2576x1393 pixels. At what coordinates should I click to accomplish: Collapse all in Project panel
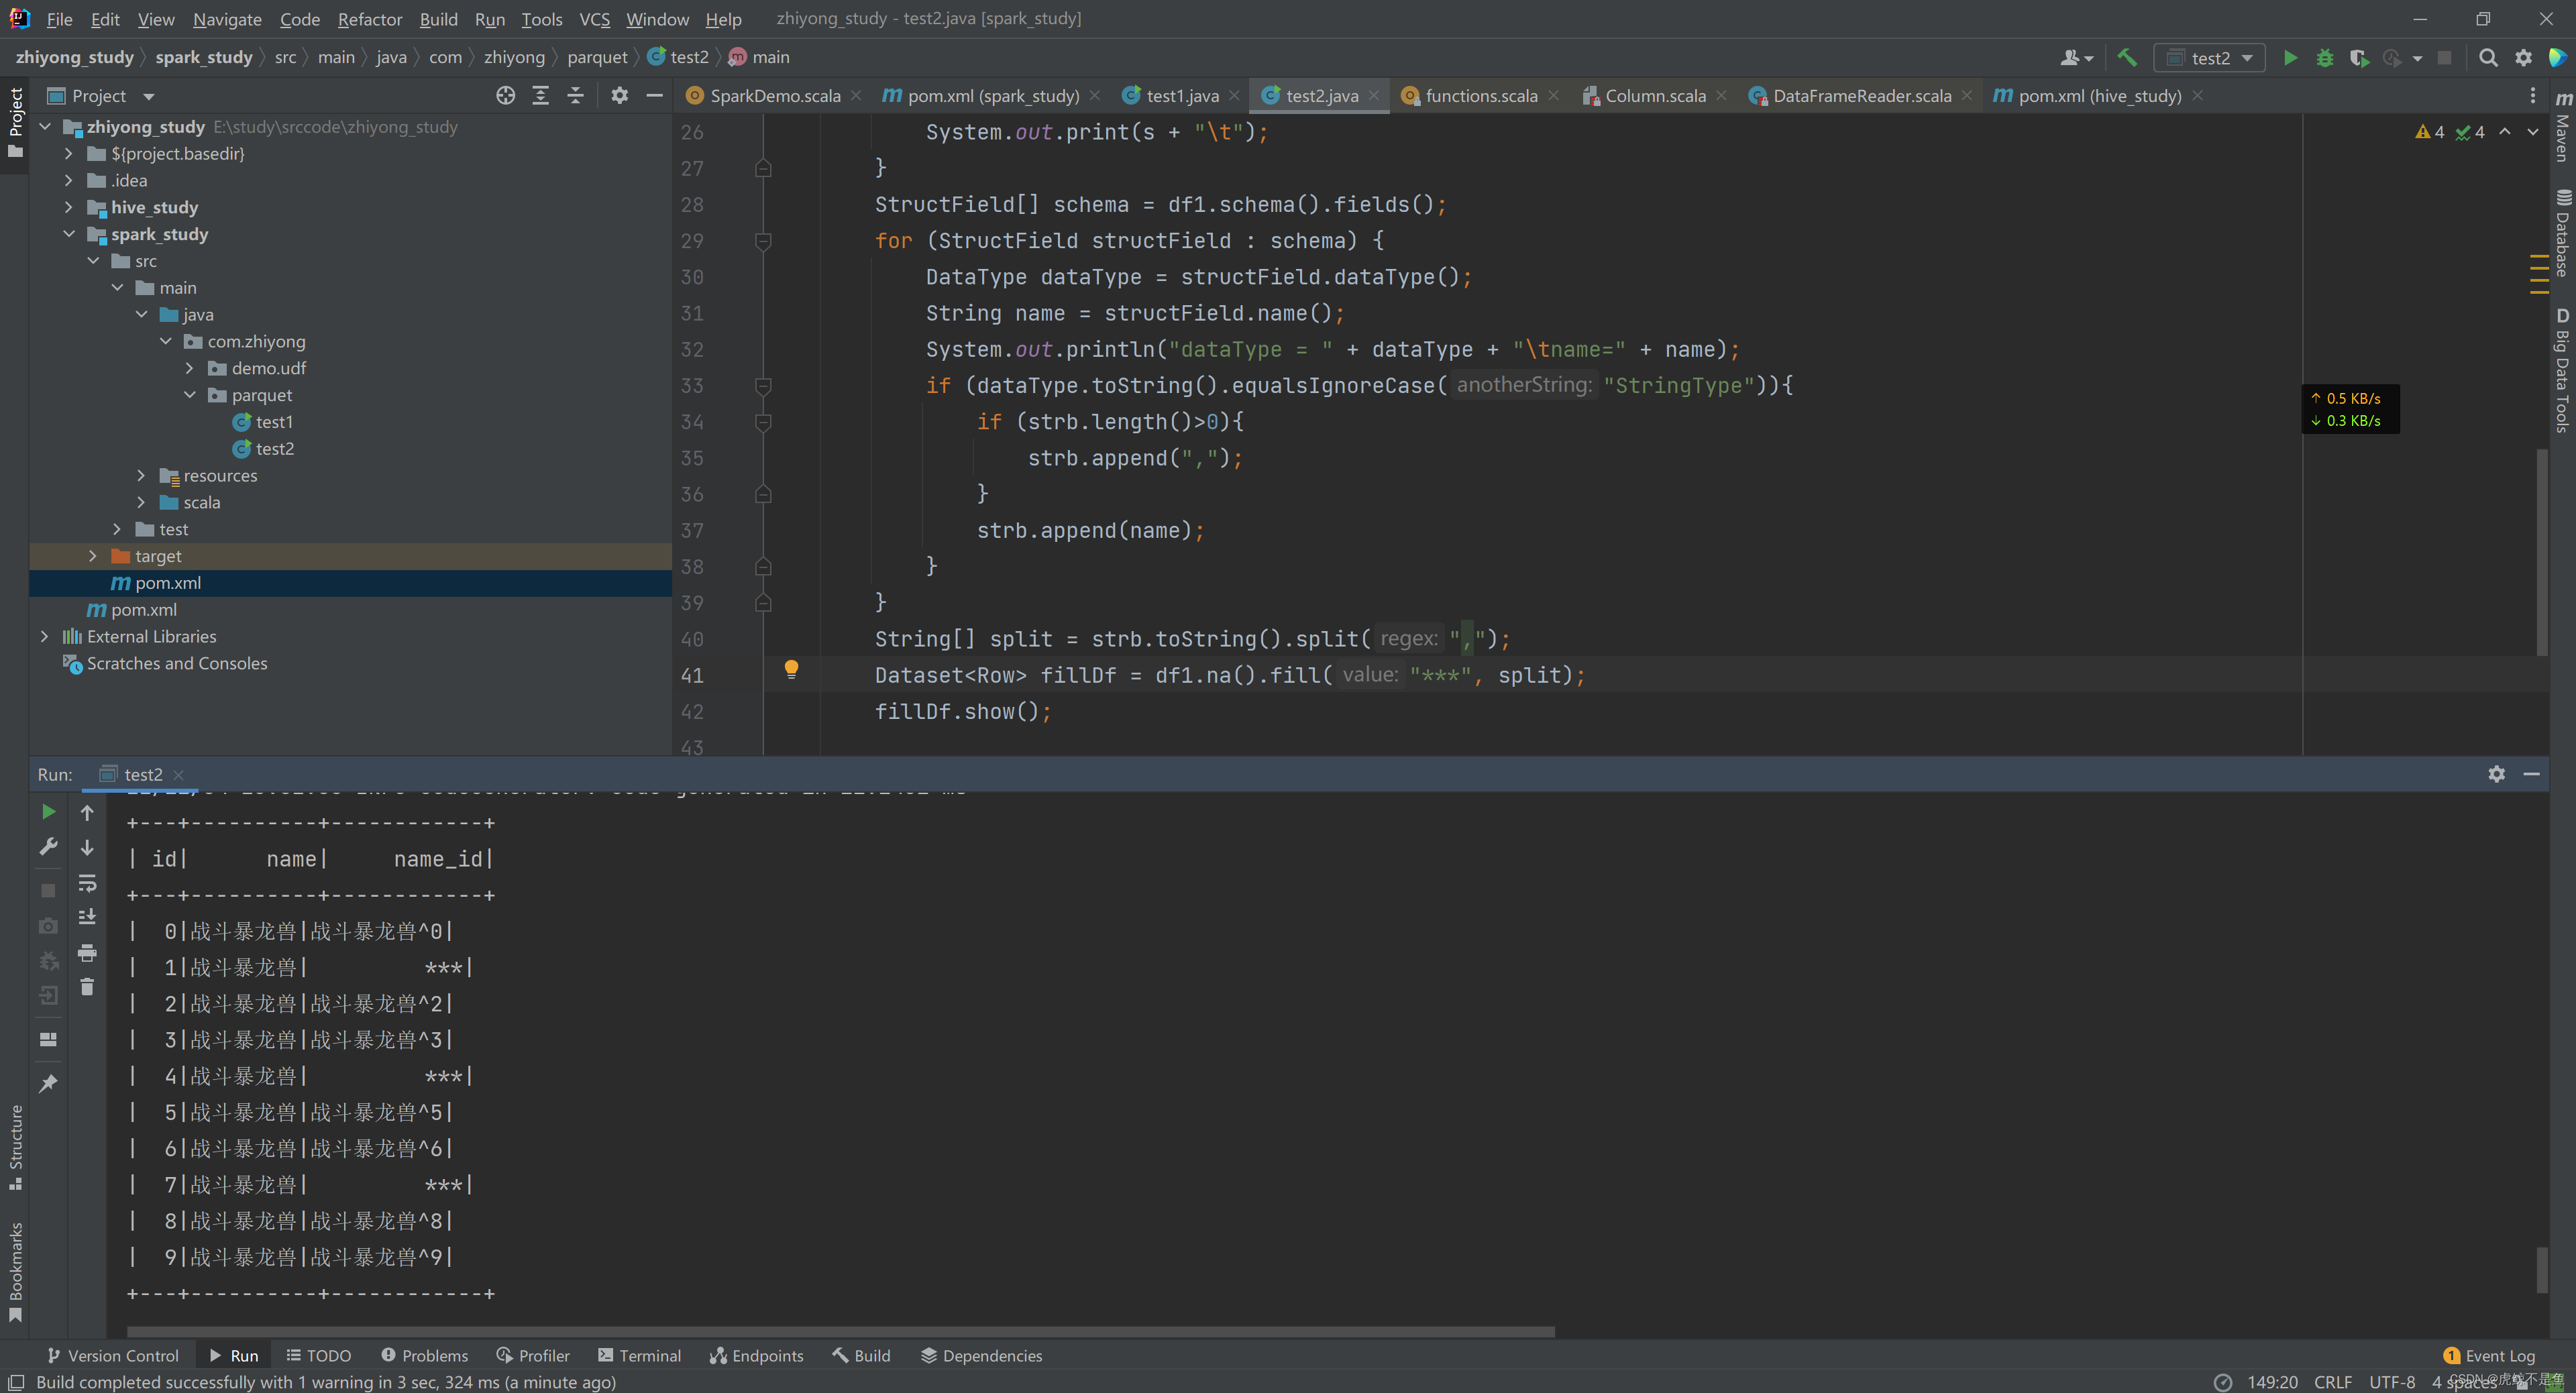[x=575, y=95]
